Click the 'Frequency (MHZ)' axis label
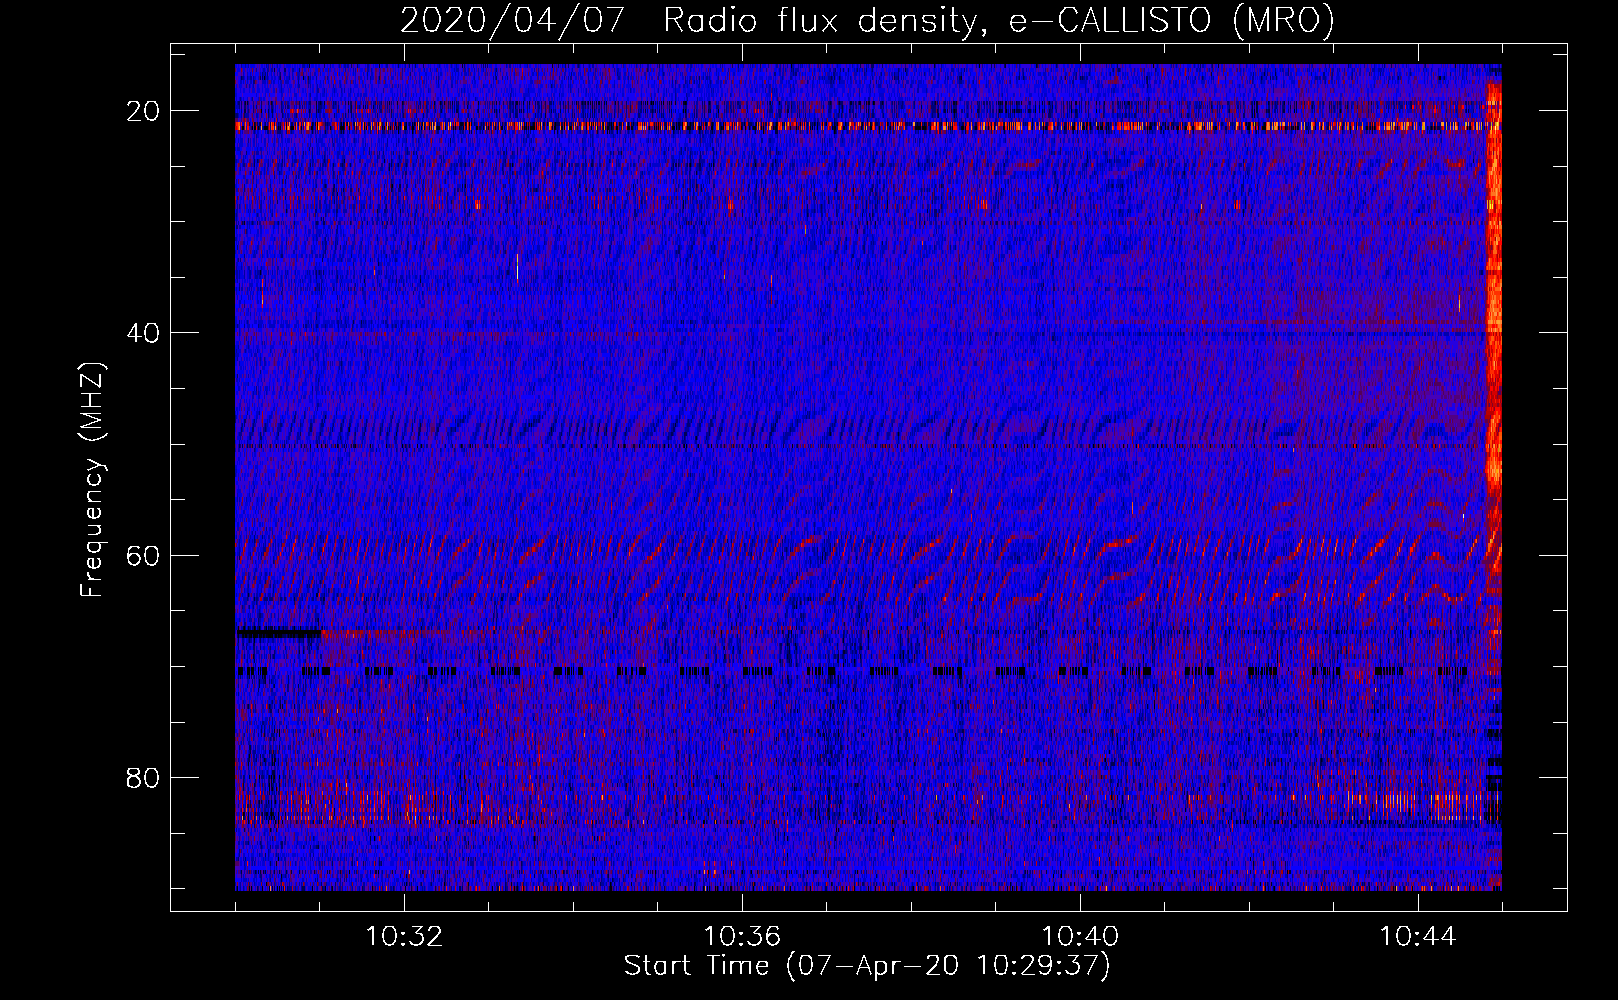Screen dimensions: 1618x1000 [x=92, y=480]
